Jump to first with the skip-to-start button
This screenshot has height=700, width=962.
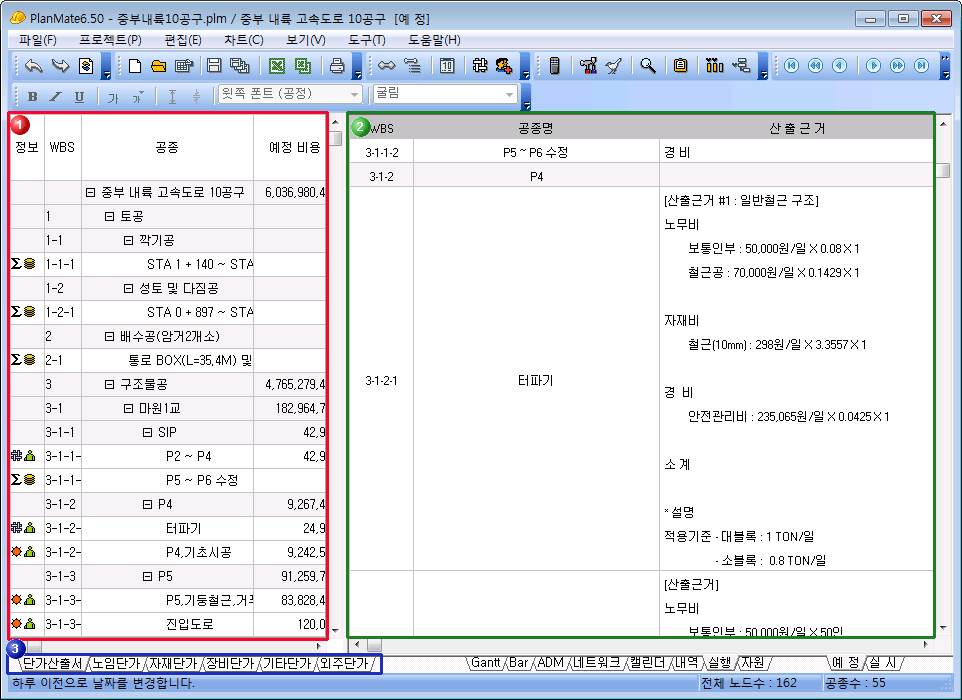coord(791,66)
